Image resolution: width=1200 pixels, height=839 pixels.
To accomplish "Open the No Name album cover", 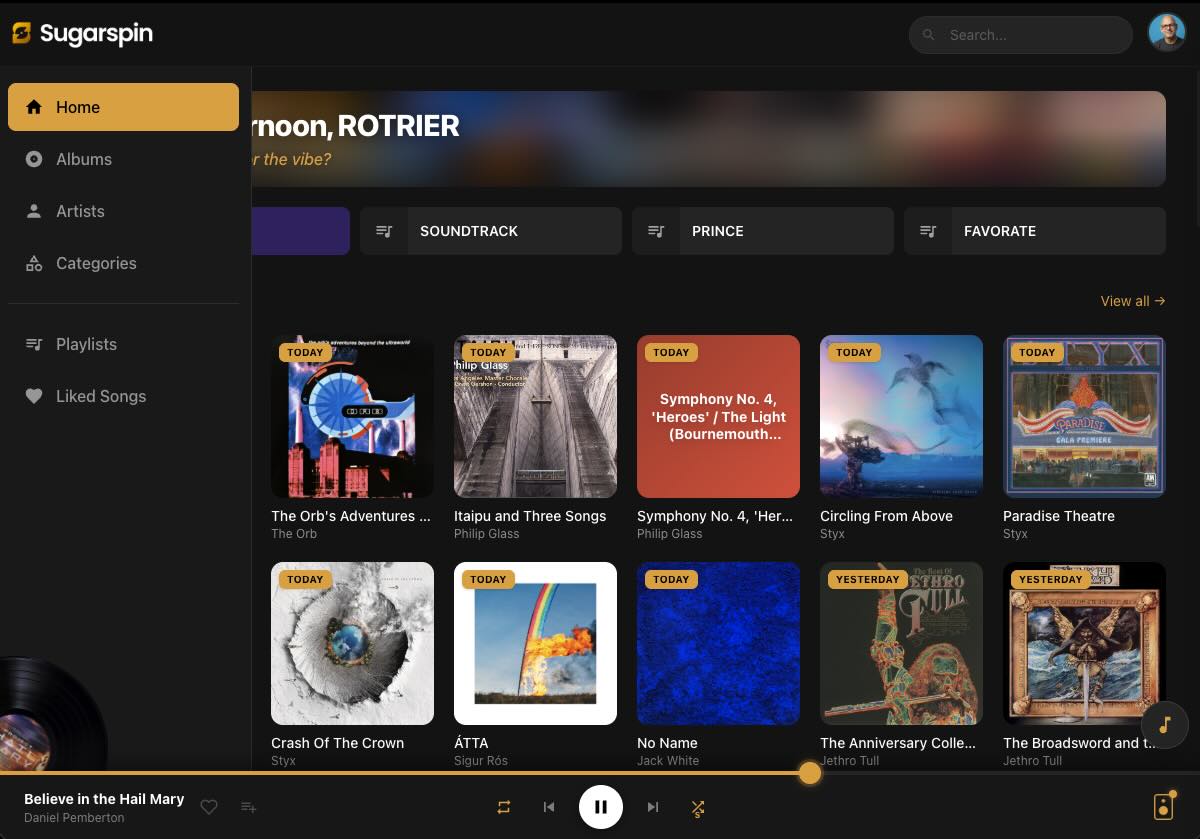I will pos(718,643).
